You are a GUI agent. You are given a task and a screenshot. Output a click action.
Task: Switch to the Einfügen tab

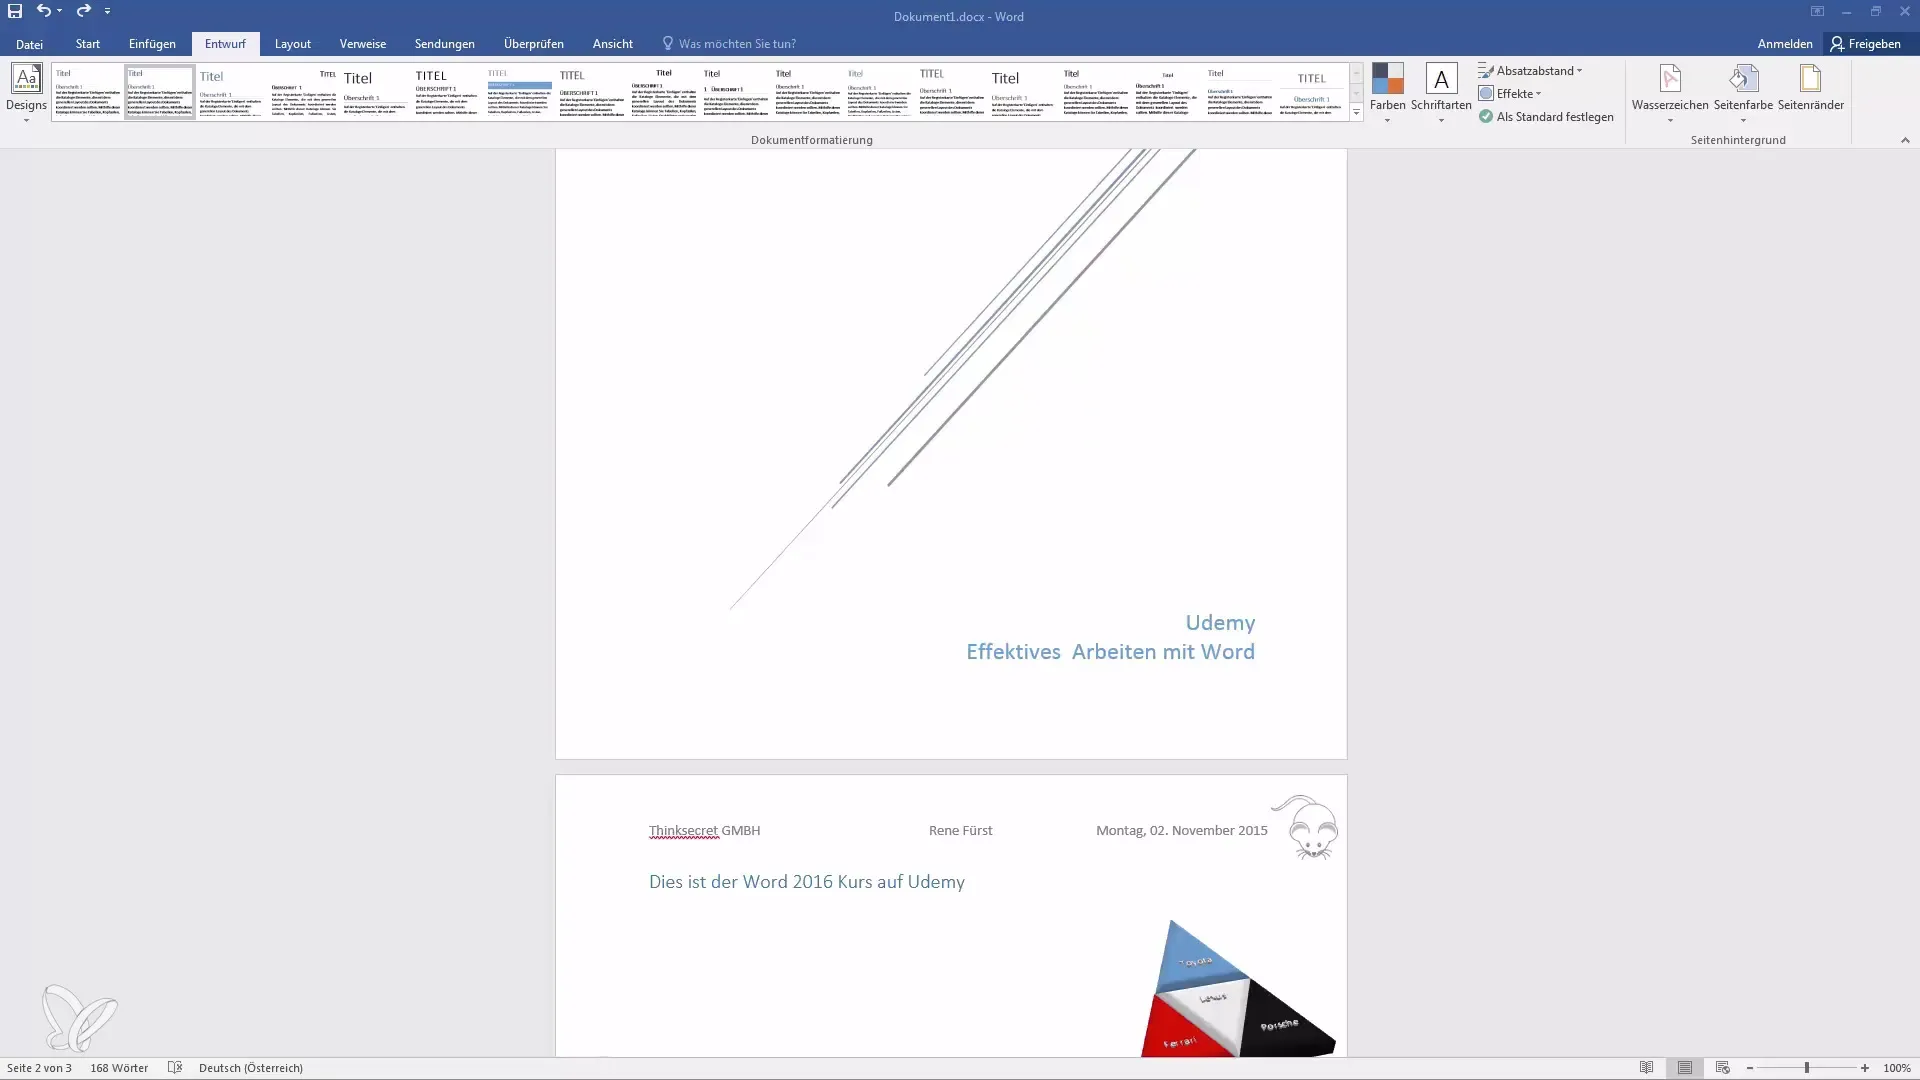tap(152, 44)
